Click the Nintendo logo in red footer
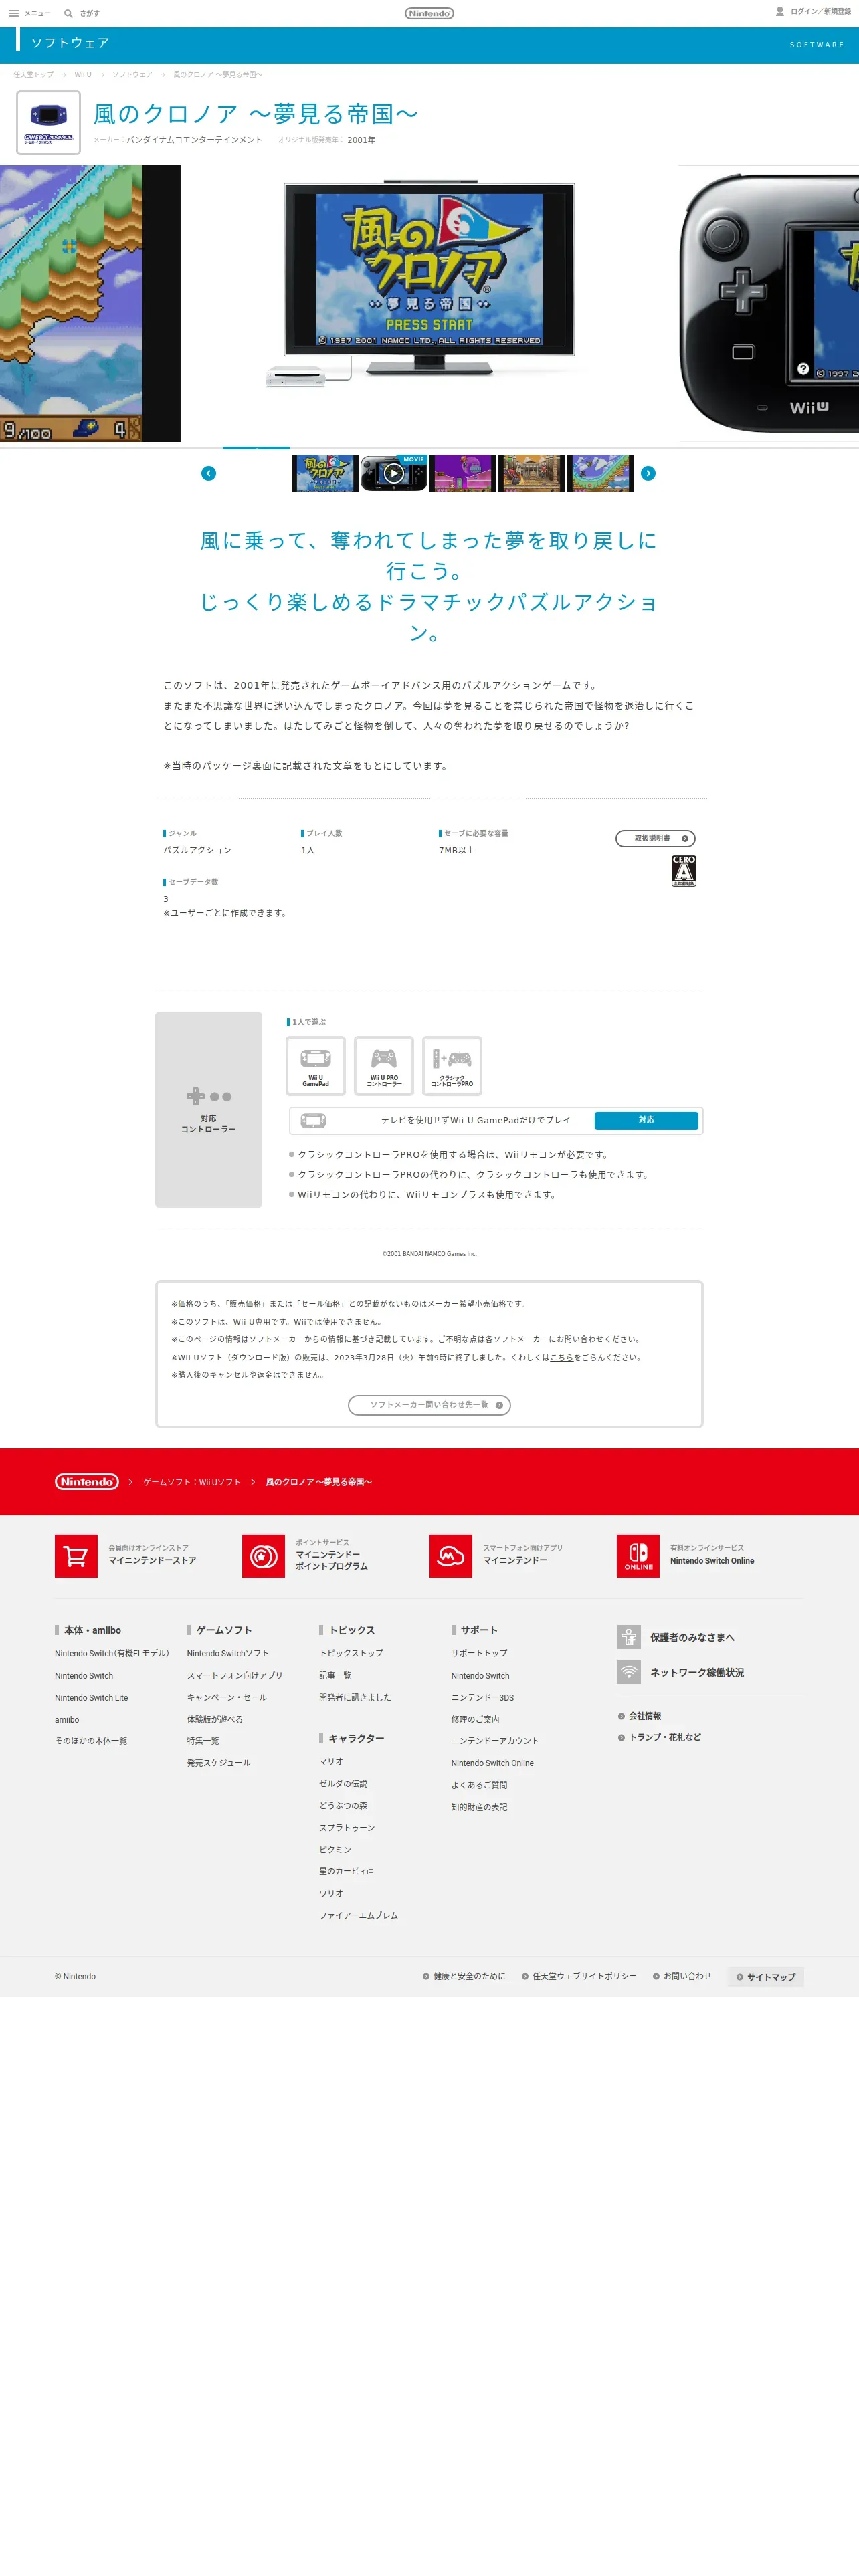Screen dimensions: 859x2576 [x=87, y=1482]
